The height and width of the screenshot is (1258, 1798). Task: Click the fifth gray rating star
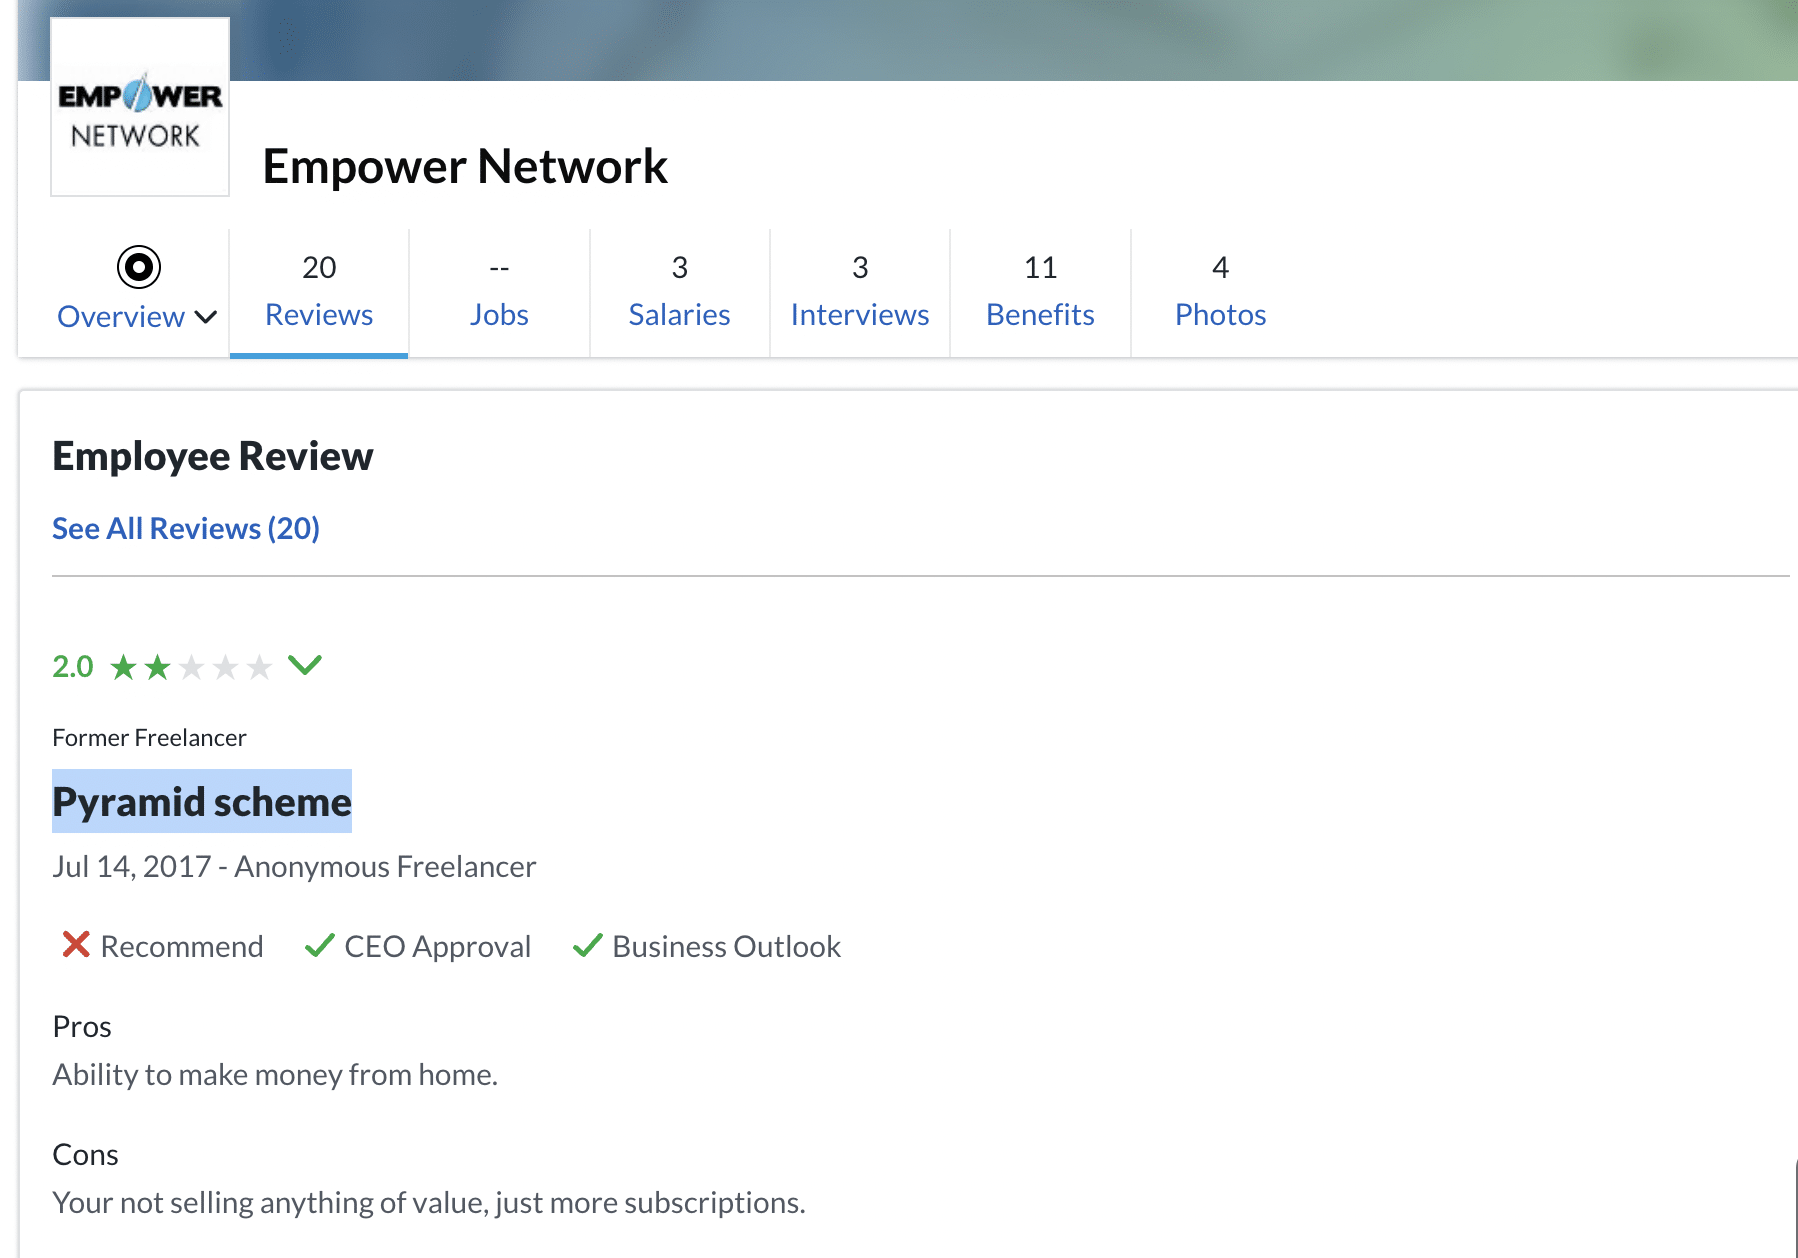pyautogui.click(x=260, y=667)
